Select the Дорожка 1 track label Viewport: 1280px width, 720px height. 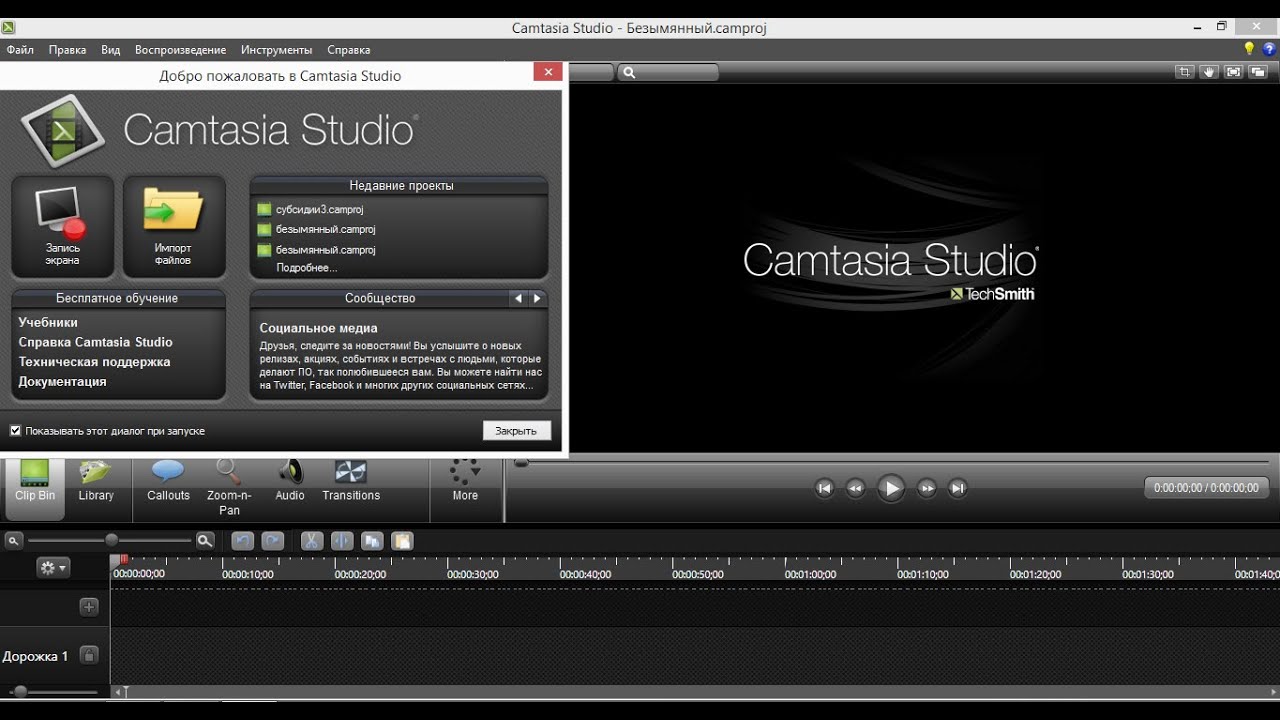pyautogui.click(x=35, y=657)
